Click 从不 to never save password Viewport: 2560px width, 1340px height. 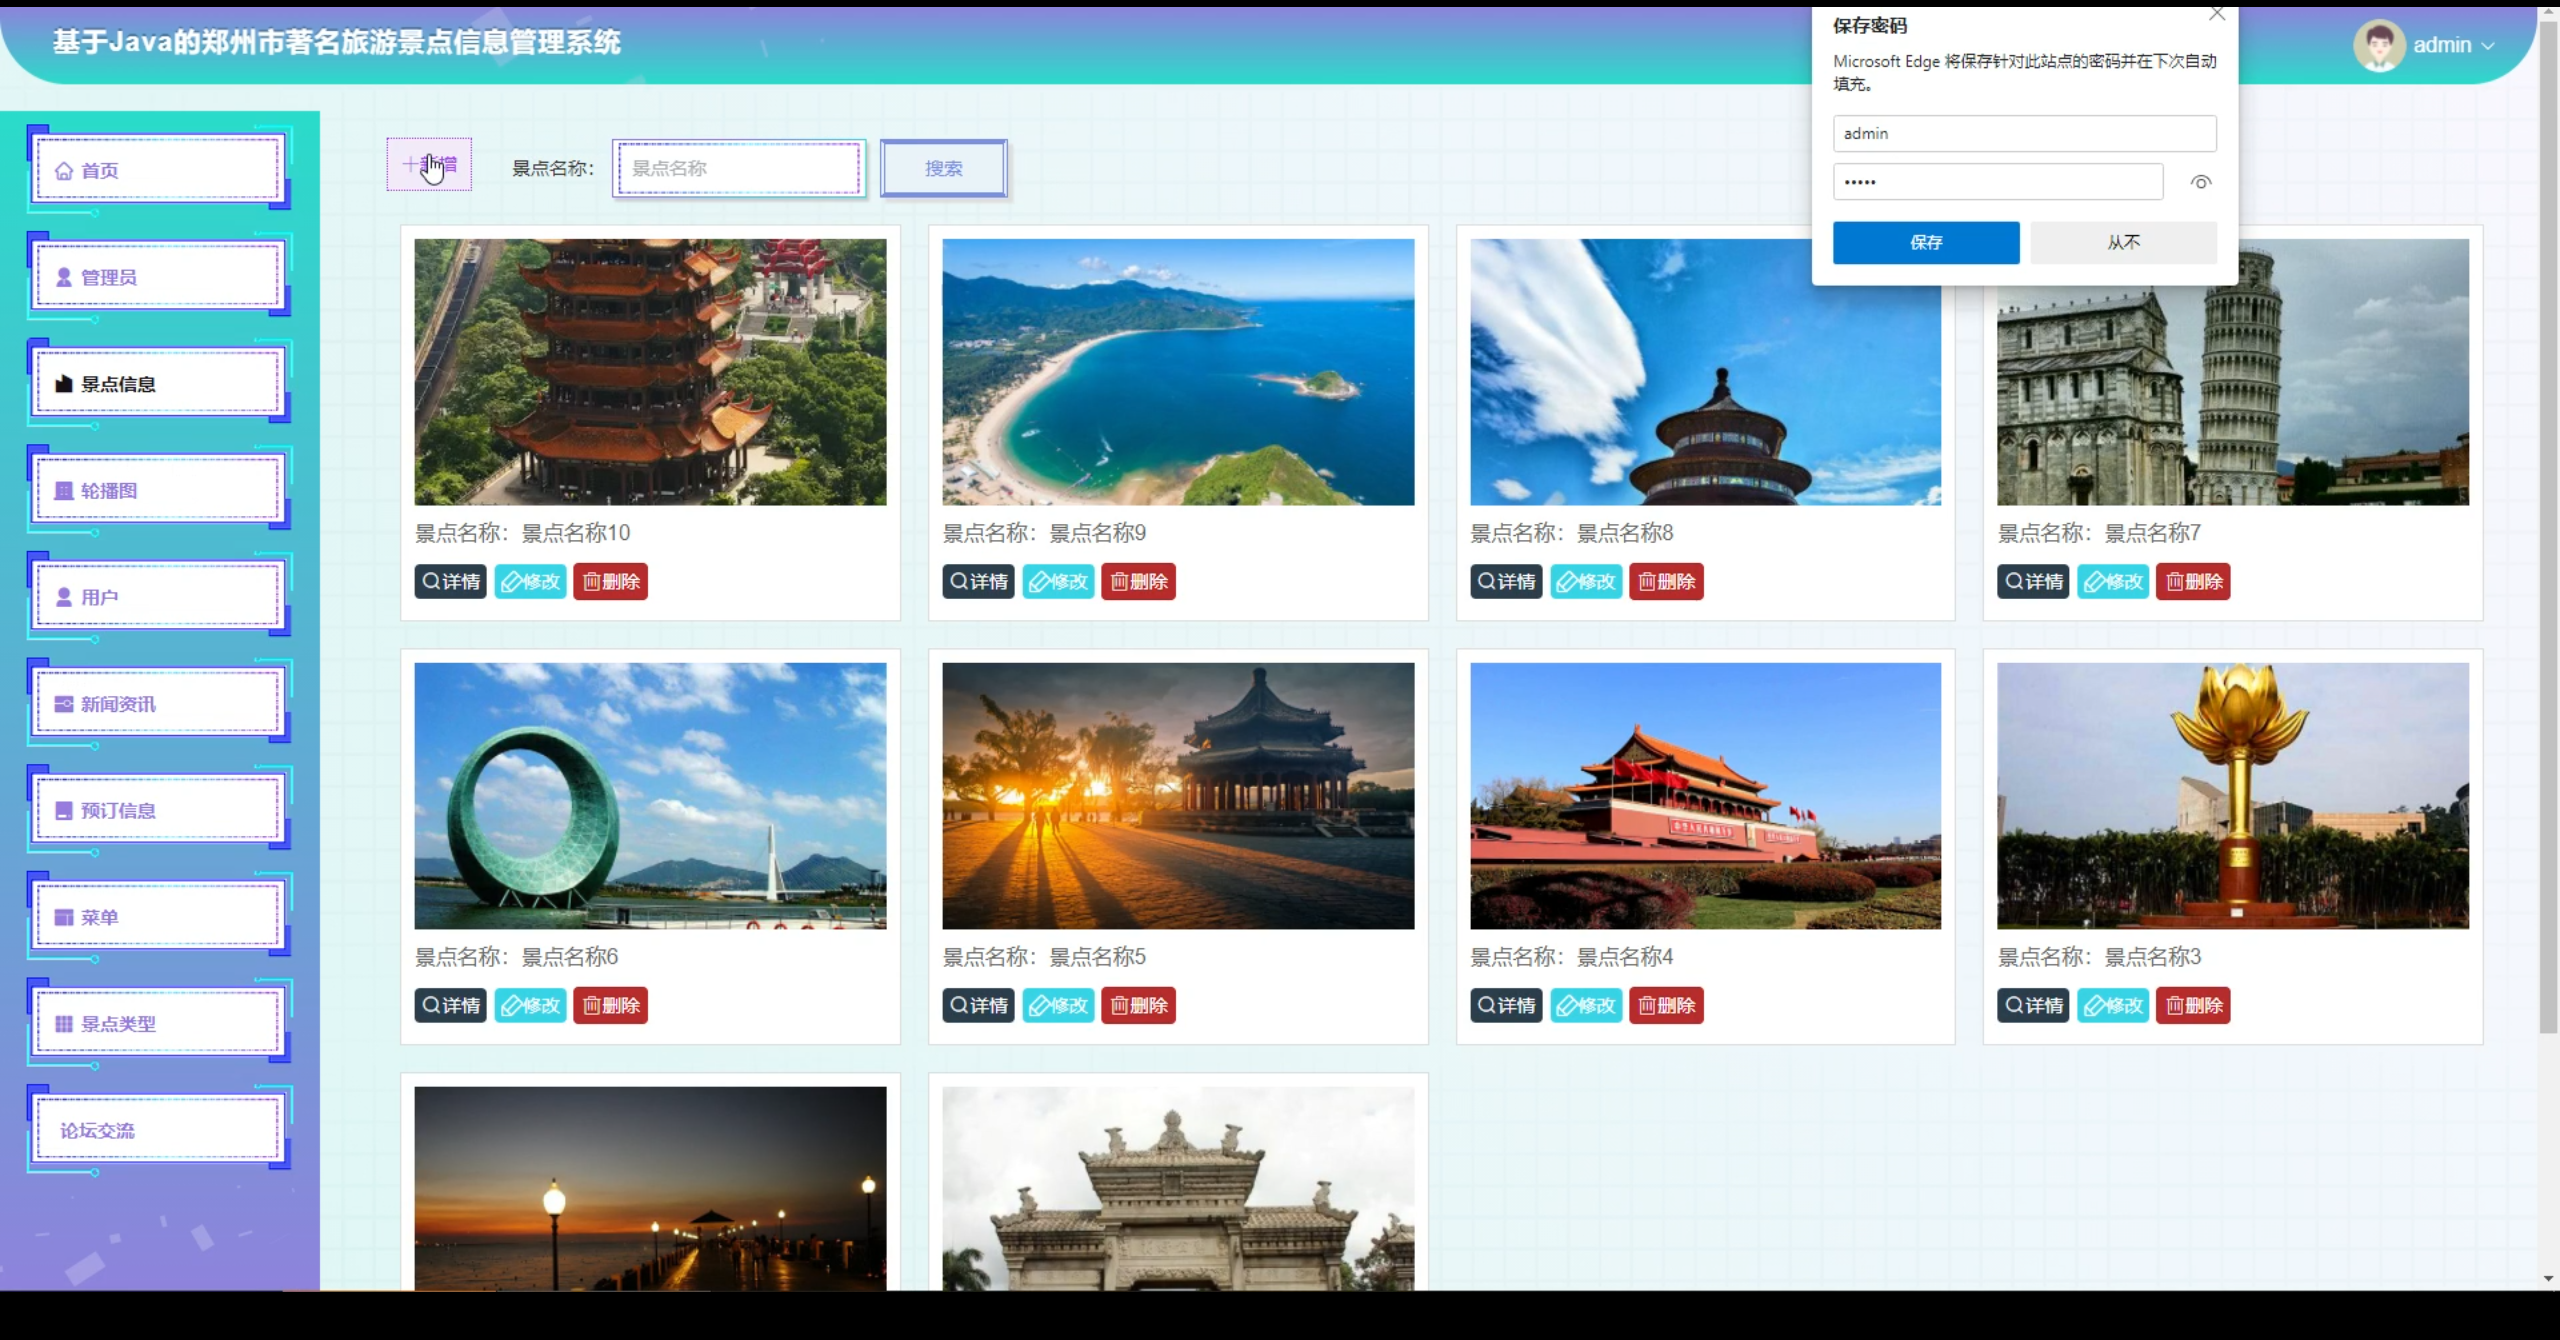click(2124, 242)
